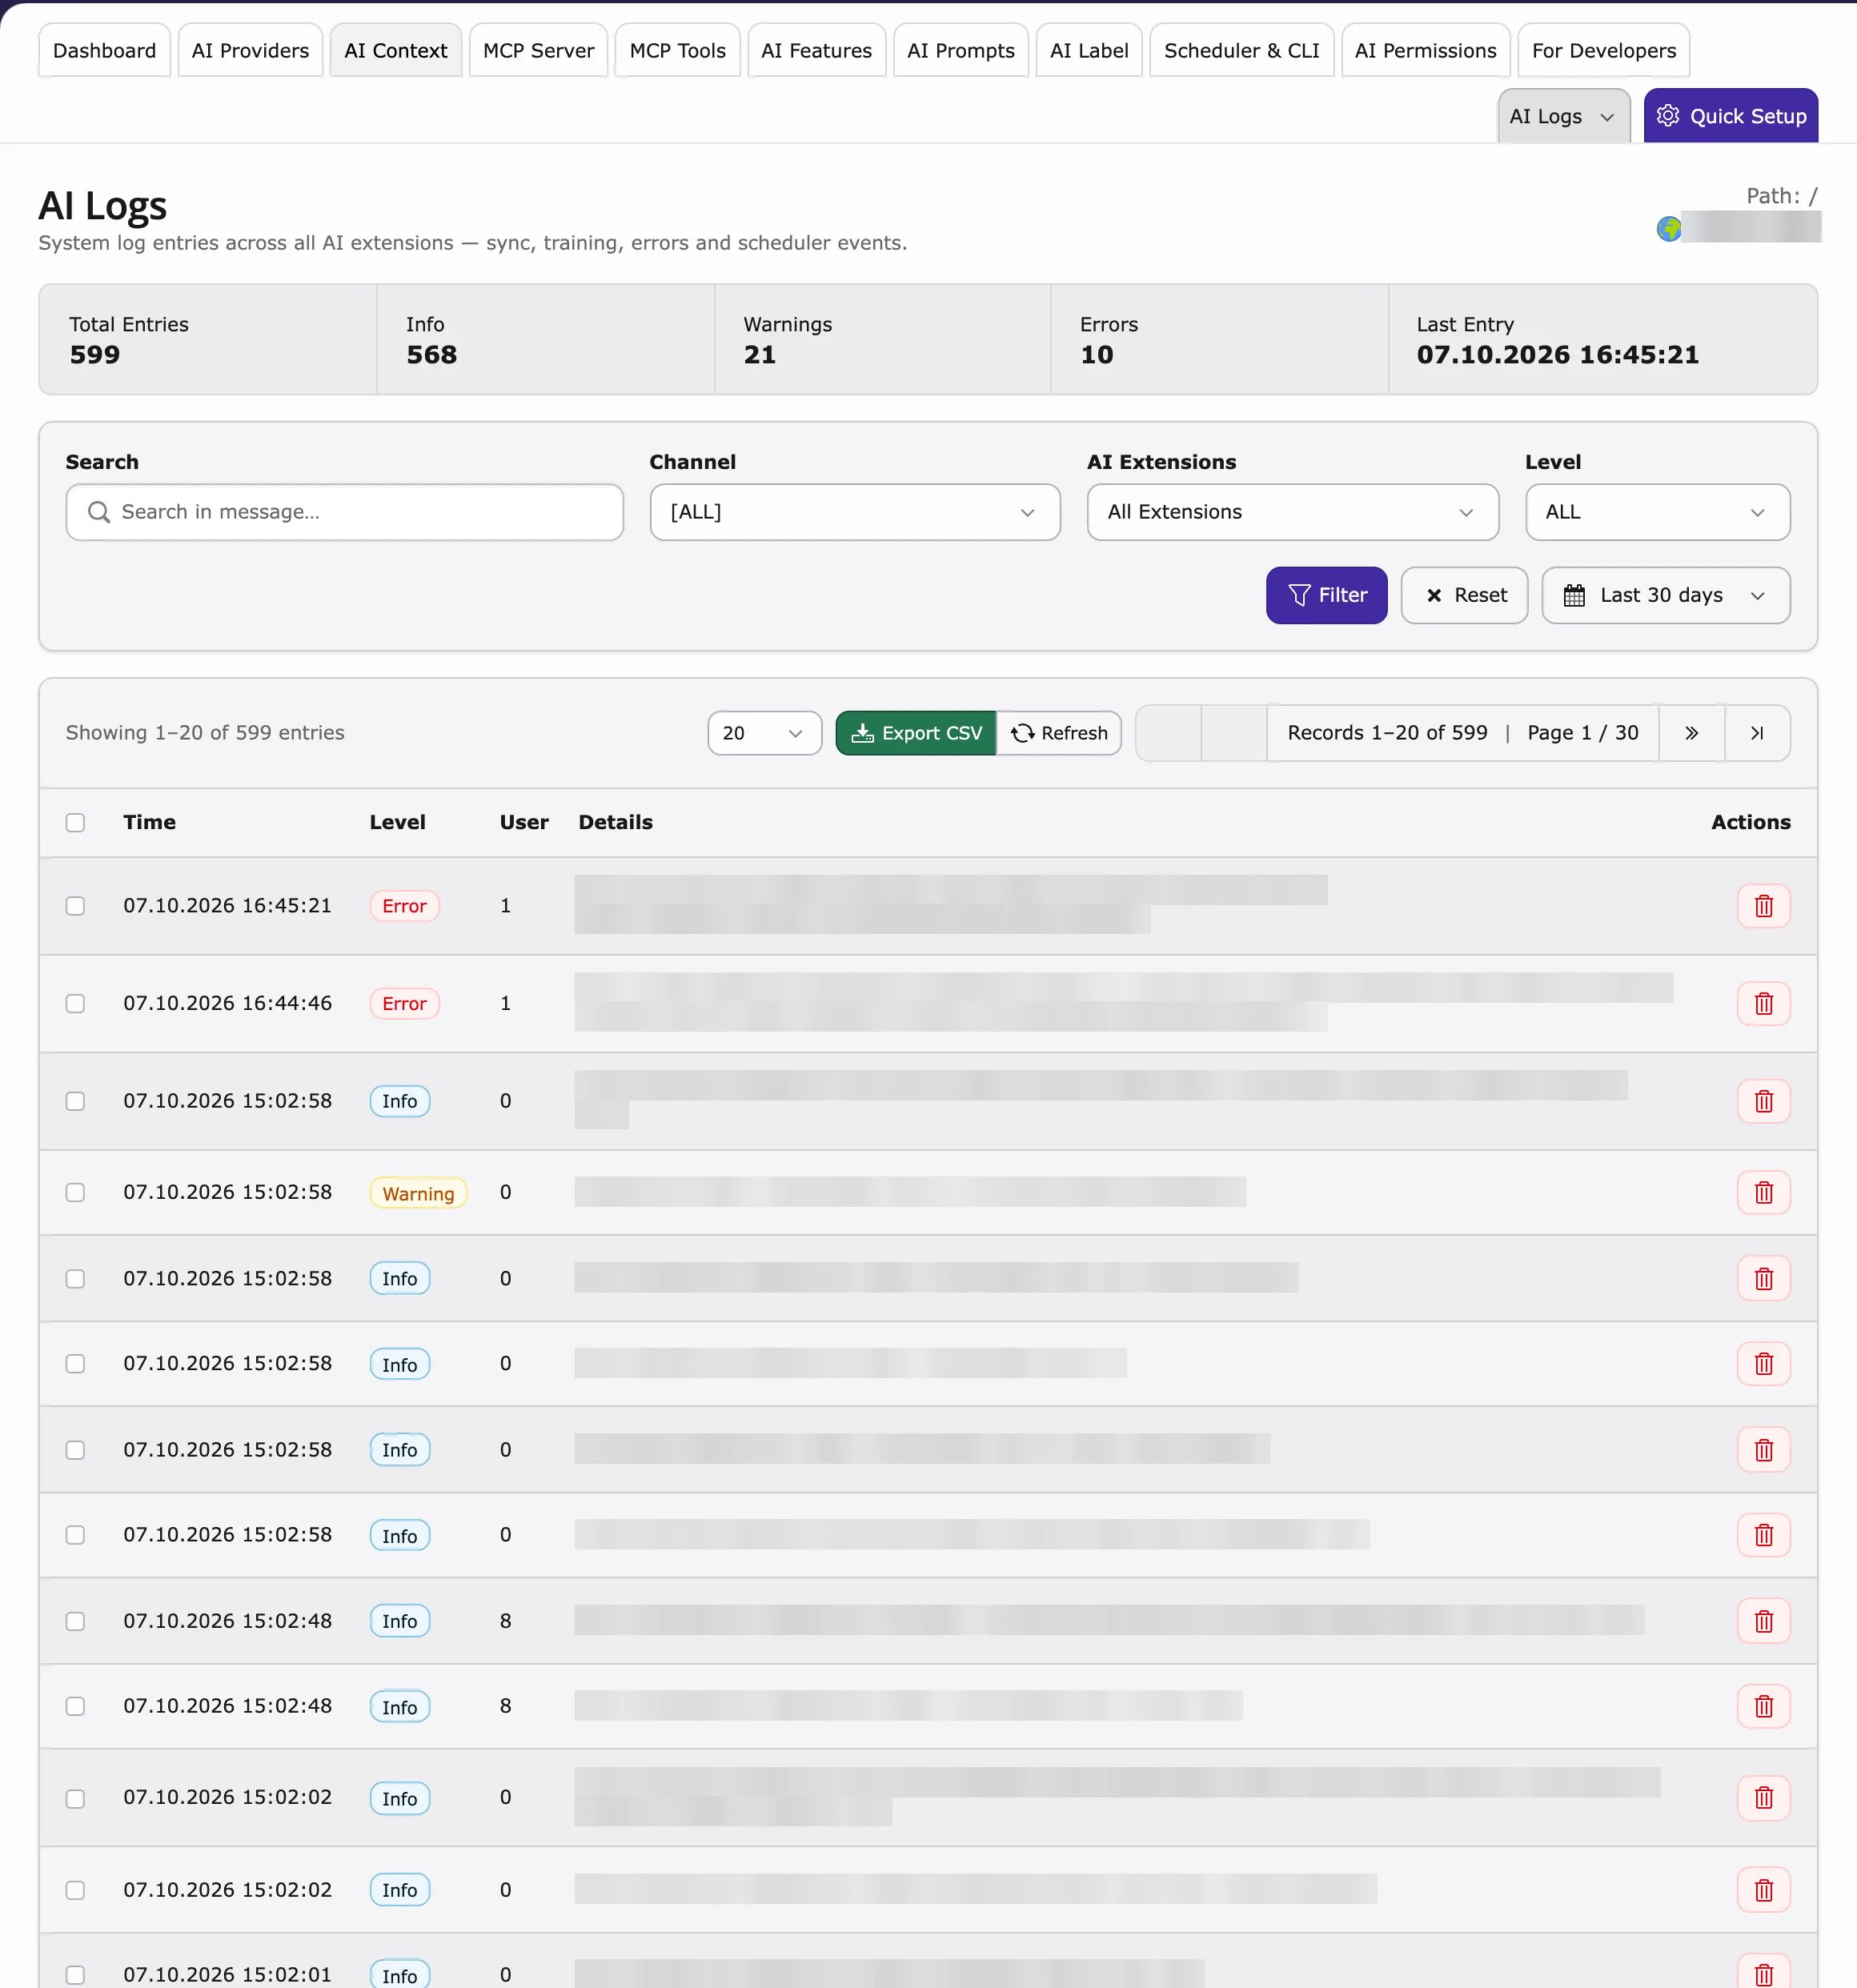Click the globe icon under Path
The width and height of the screenshot is (1857, 1988).
click(1668, 229)
